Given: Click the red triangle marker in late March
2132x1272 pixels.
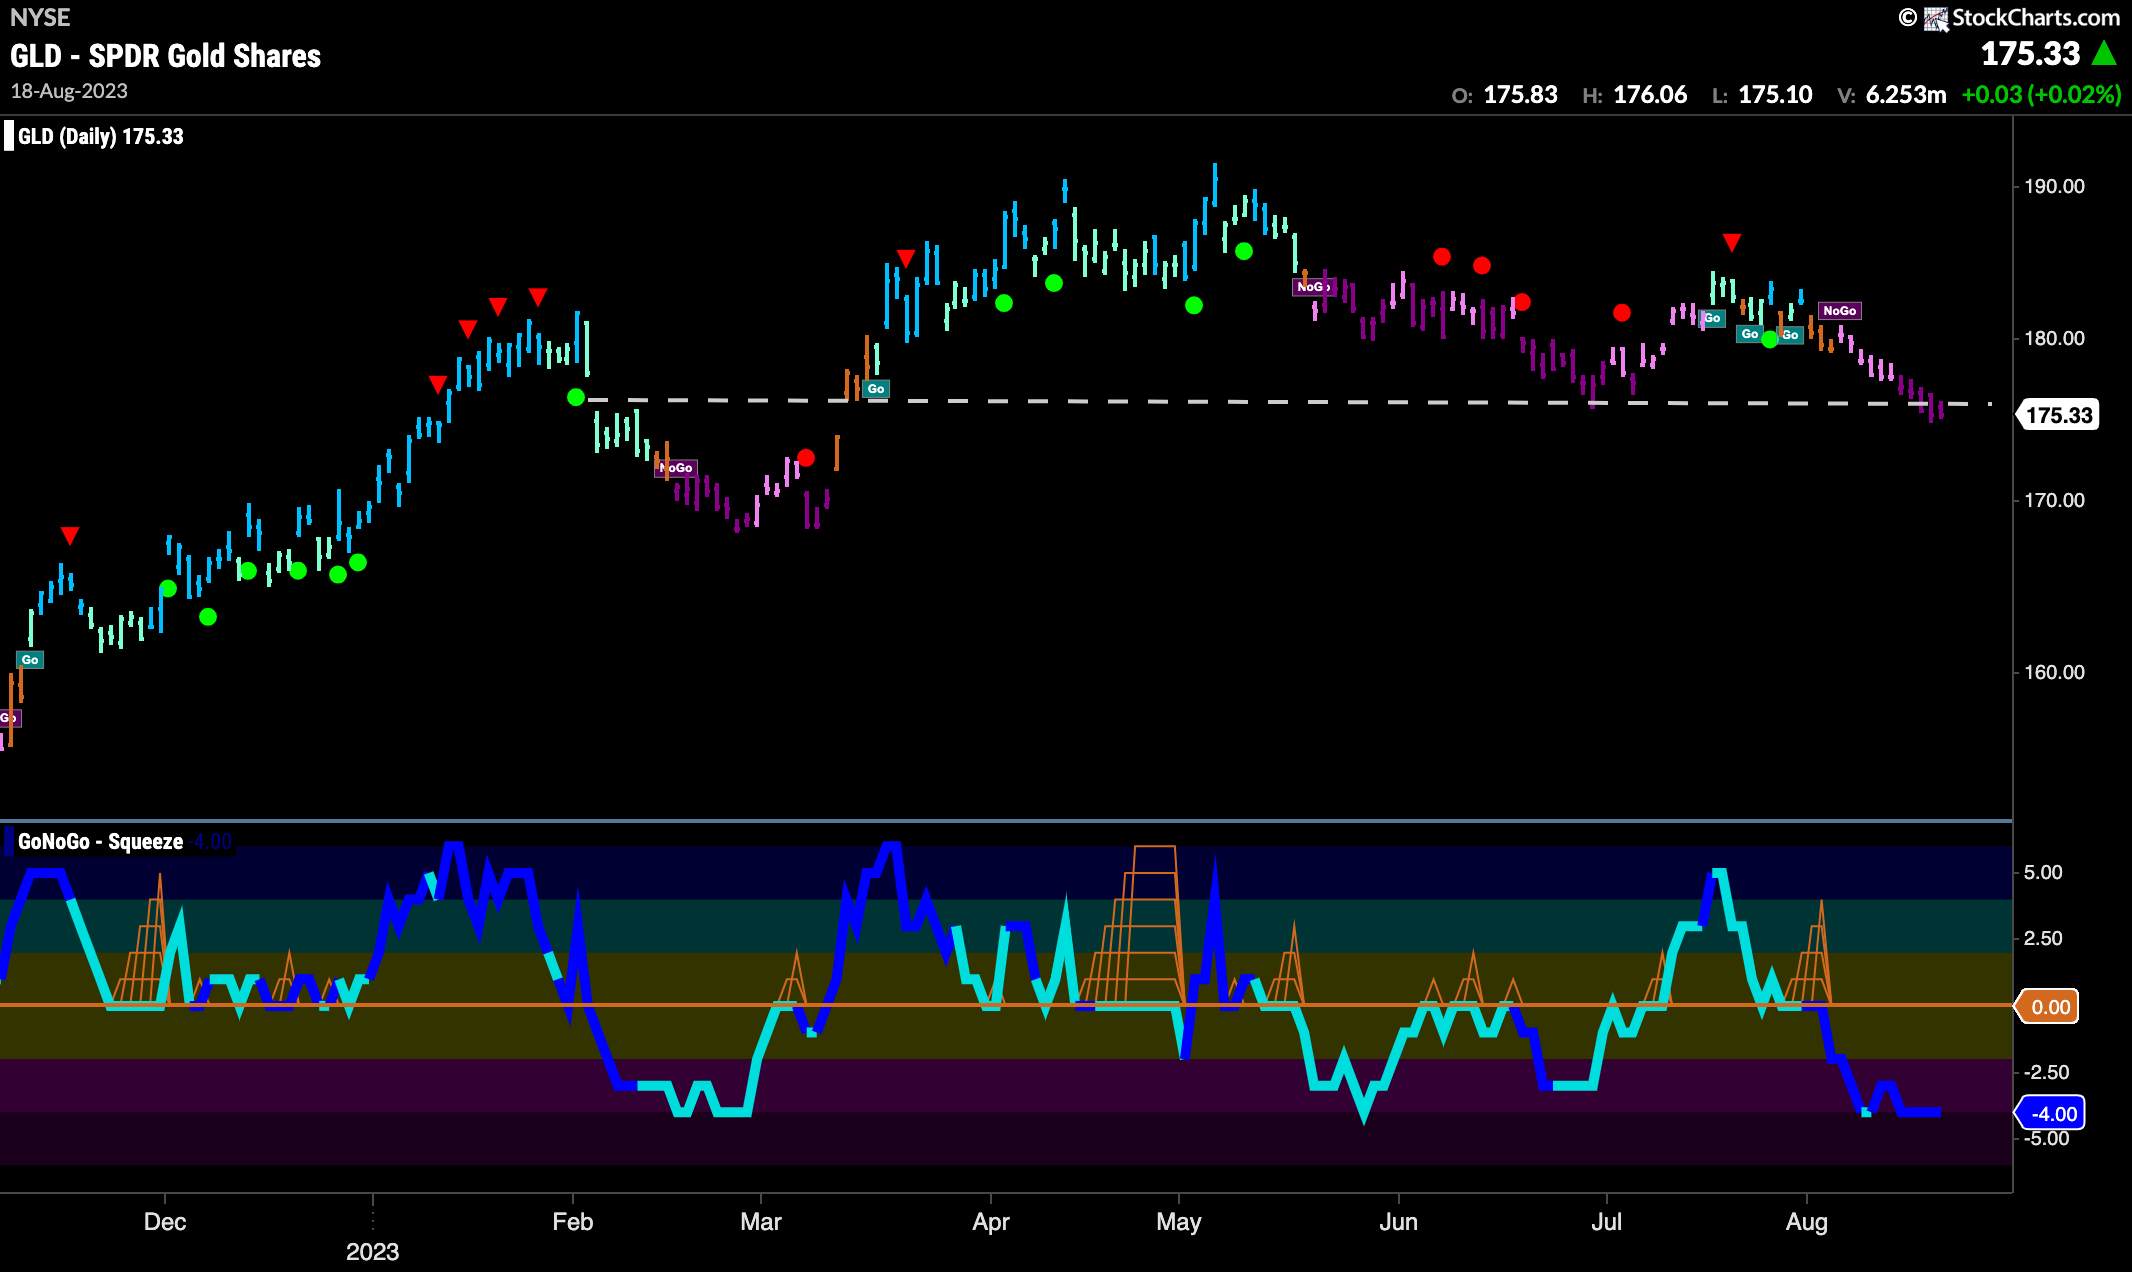Looking at the screenshot, I should [906, 259].
